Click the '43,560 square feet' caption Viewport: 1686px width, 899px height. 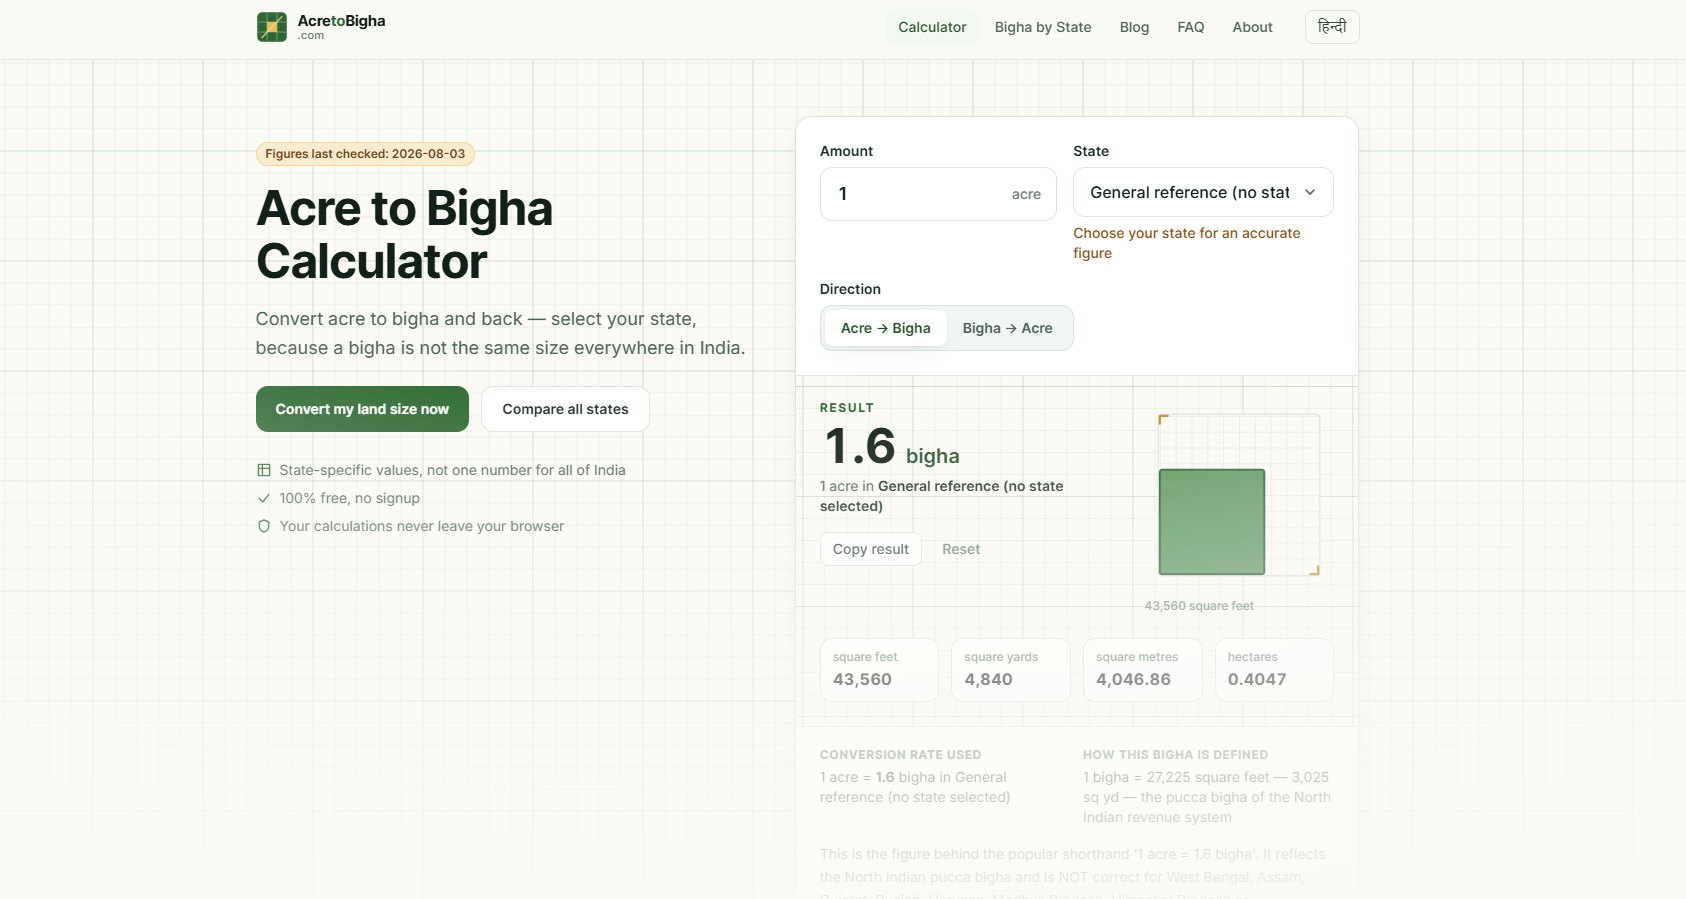[x=1199, y=606]
